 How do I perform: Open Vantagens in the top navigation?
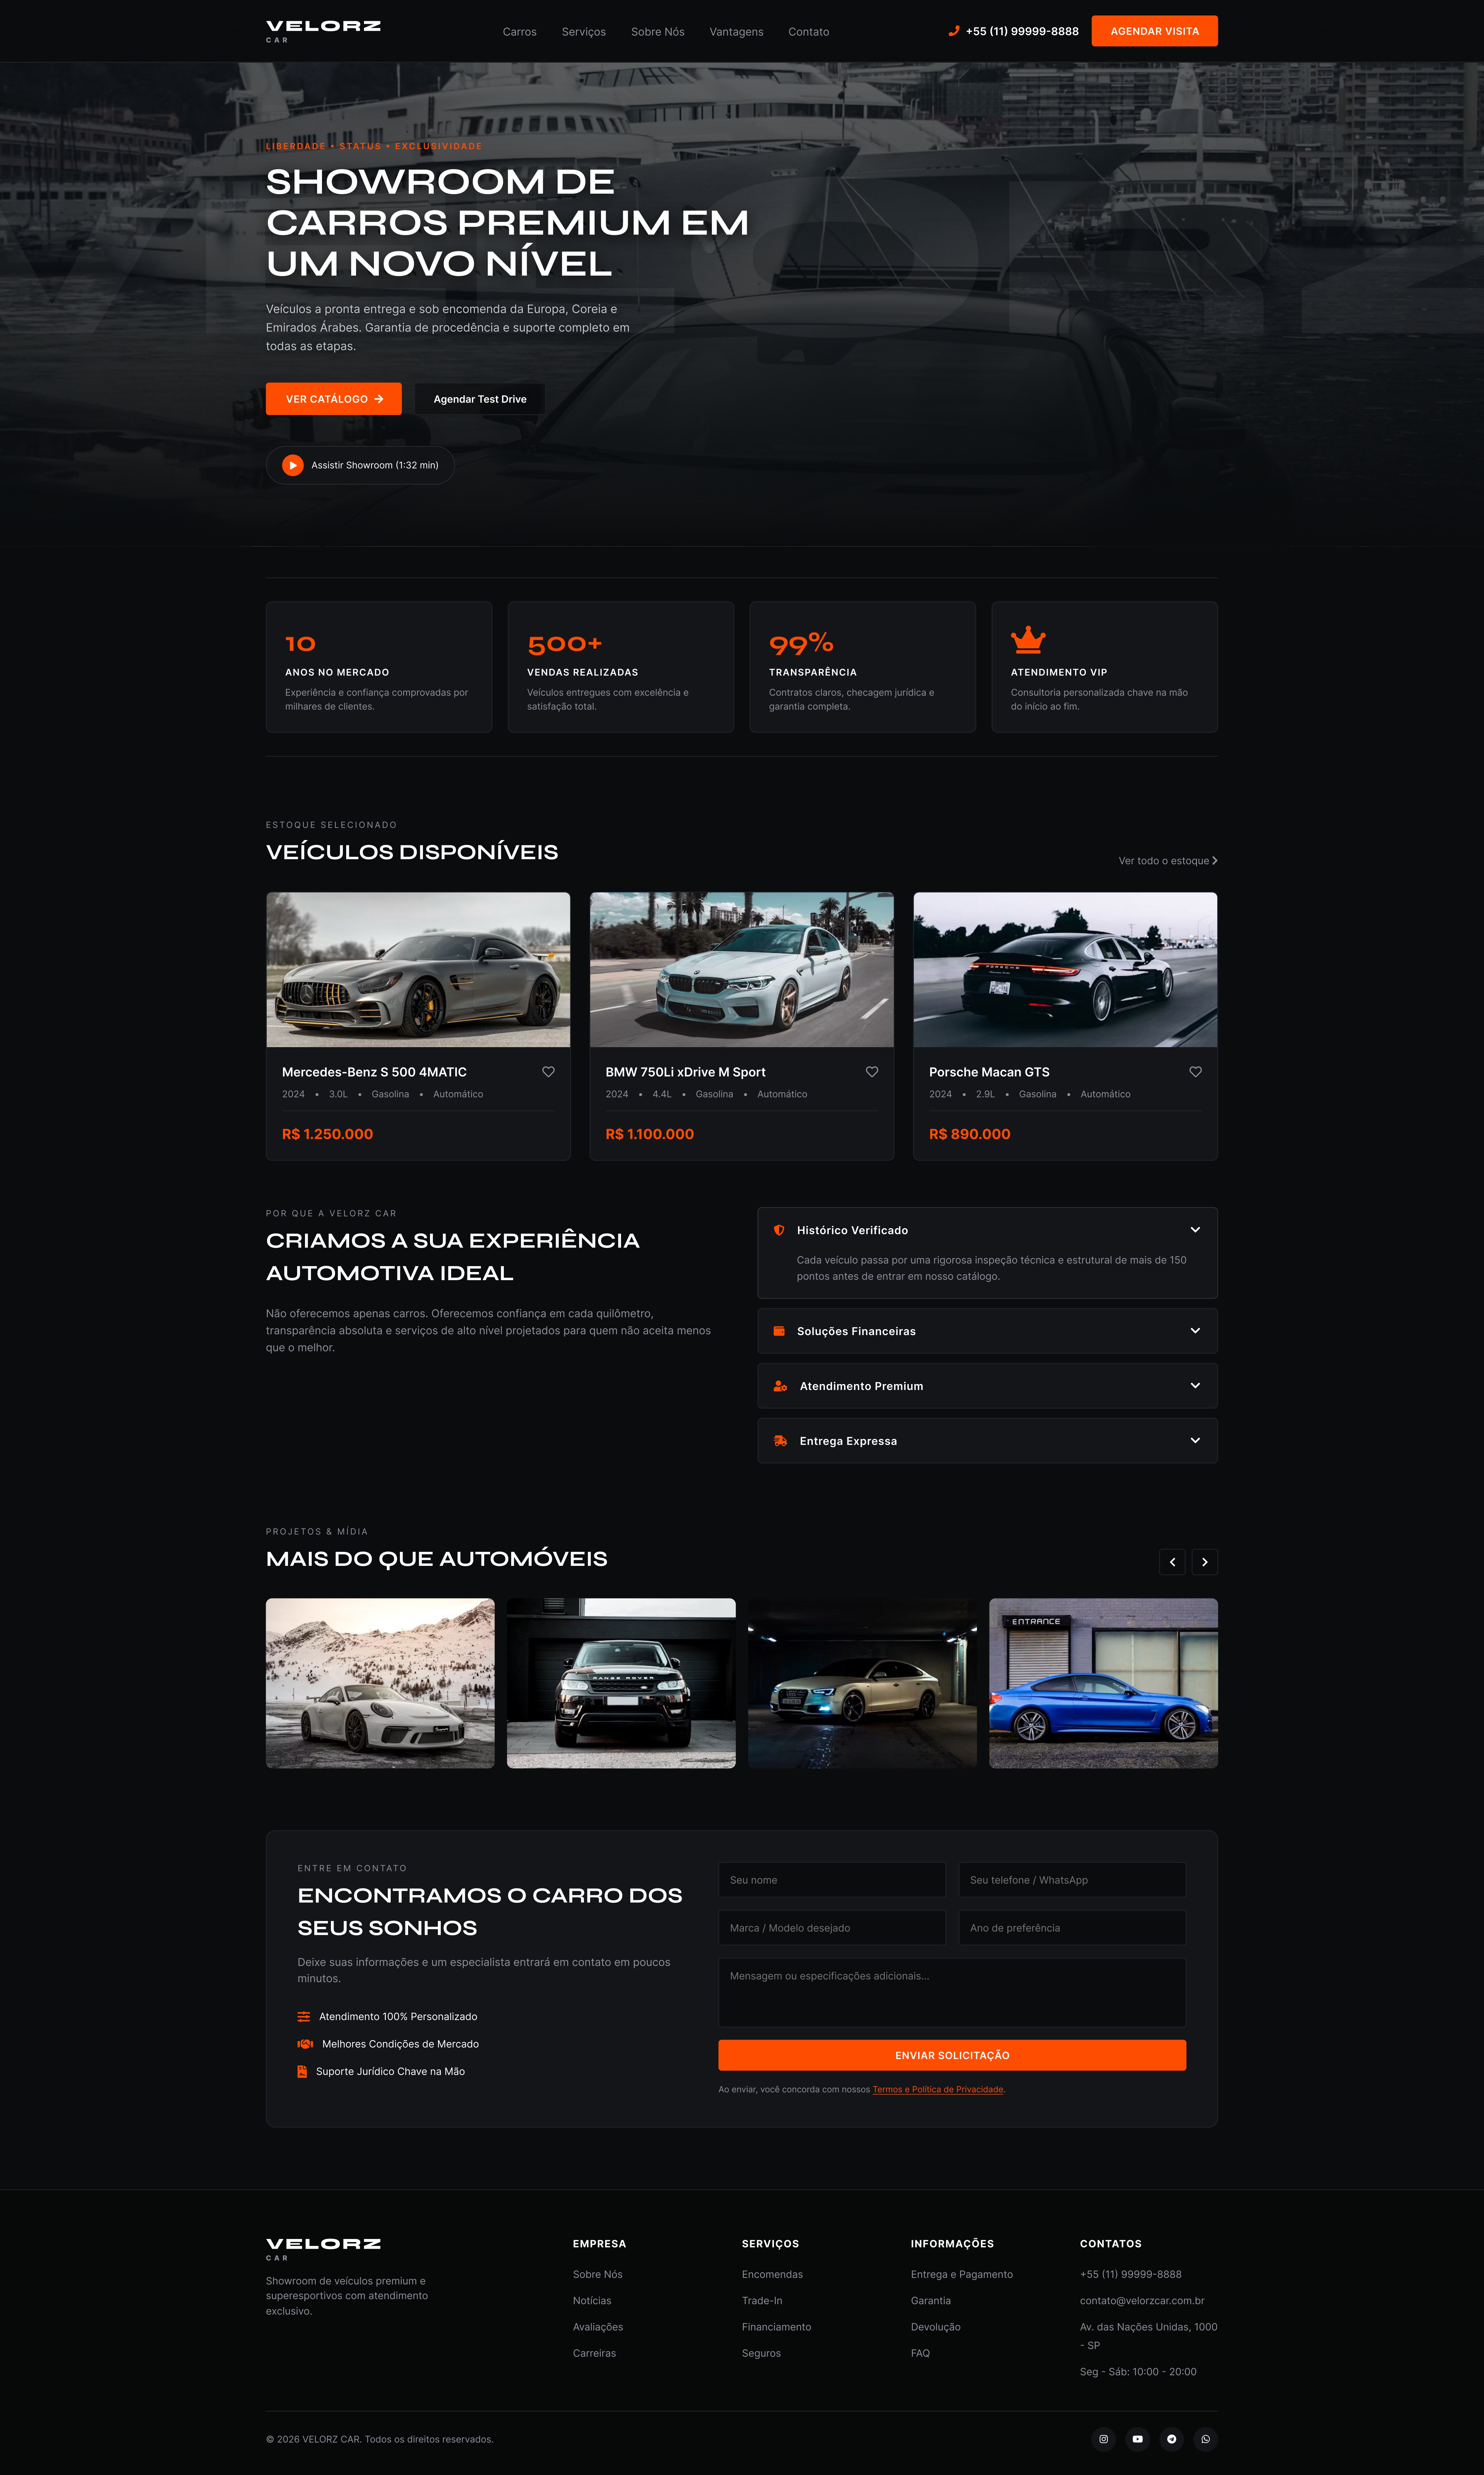pos(736,32)
